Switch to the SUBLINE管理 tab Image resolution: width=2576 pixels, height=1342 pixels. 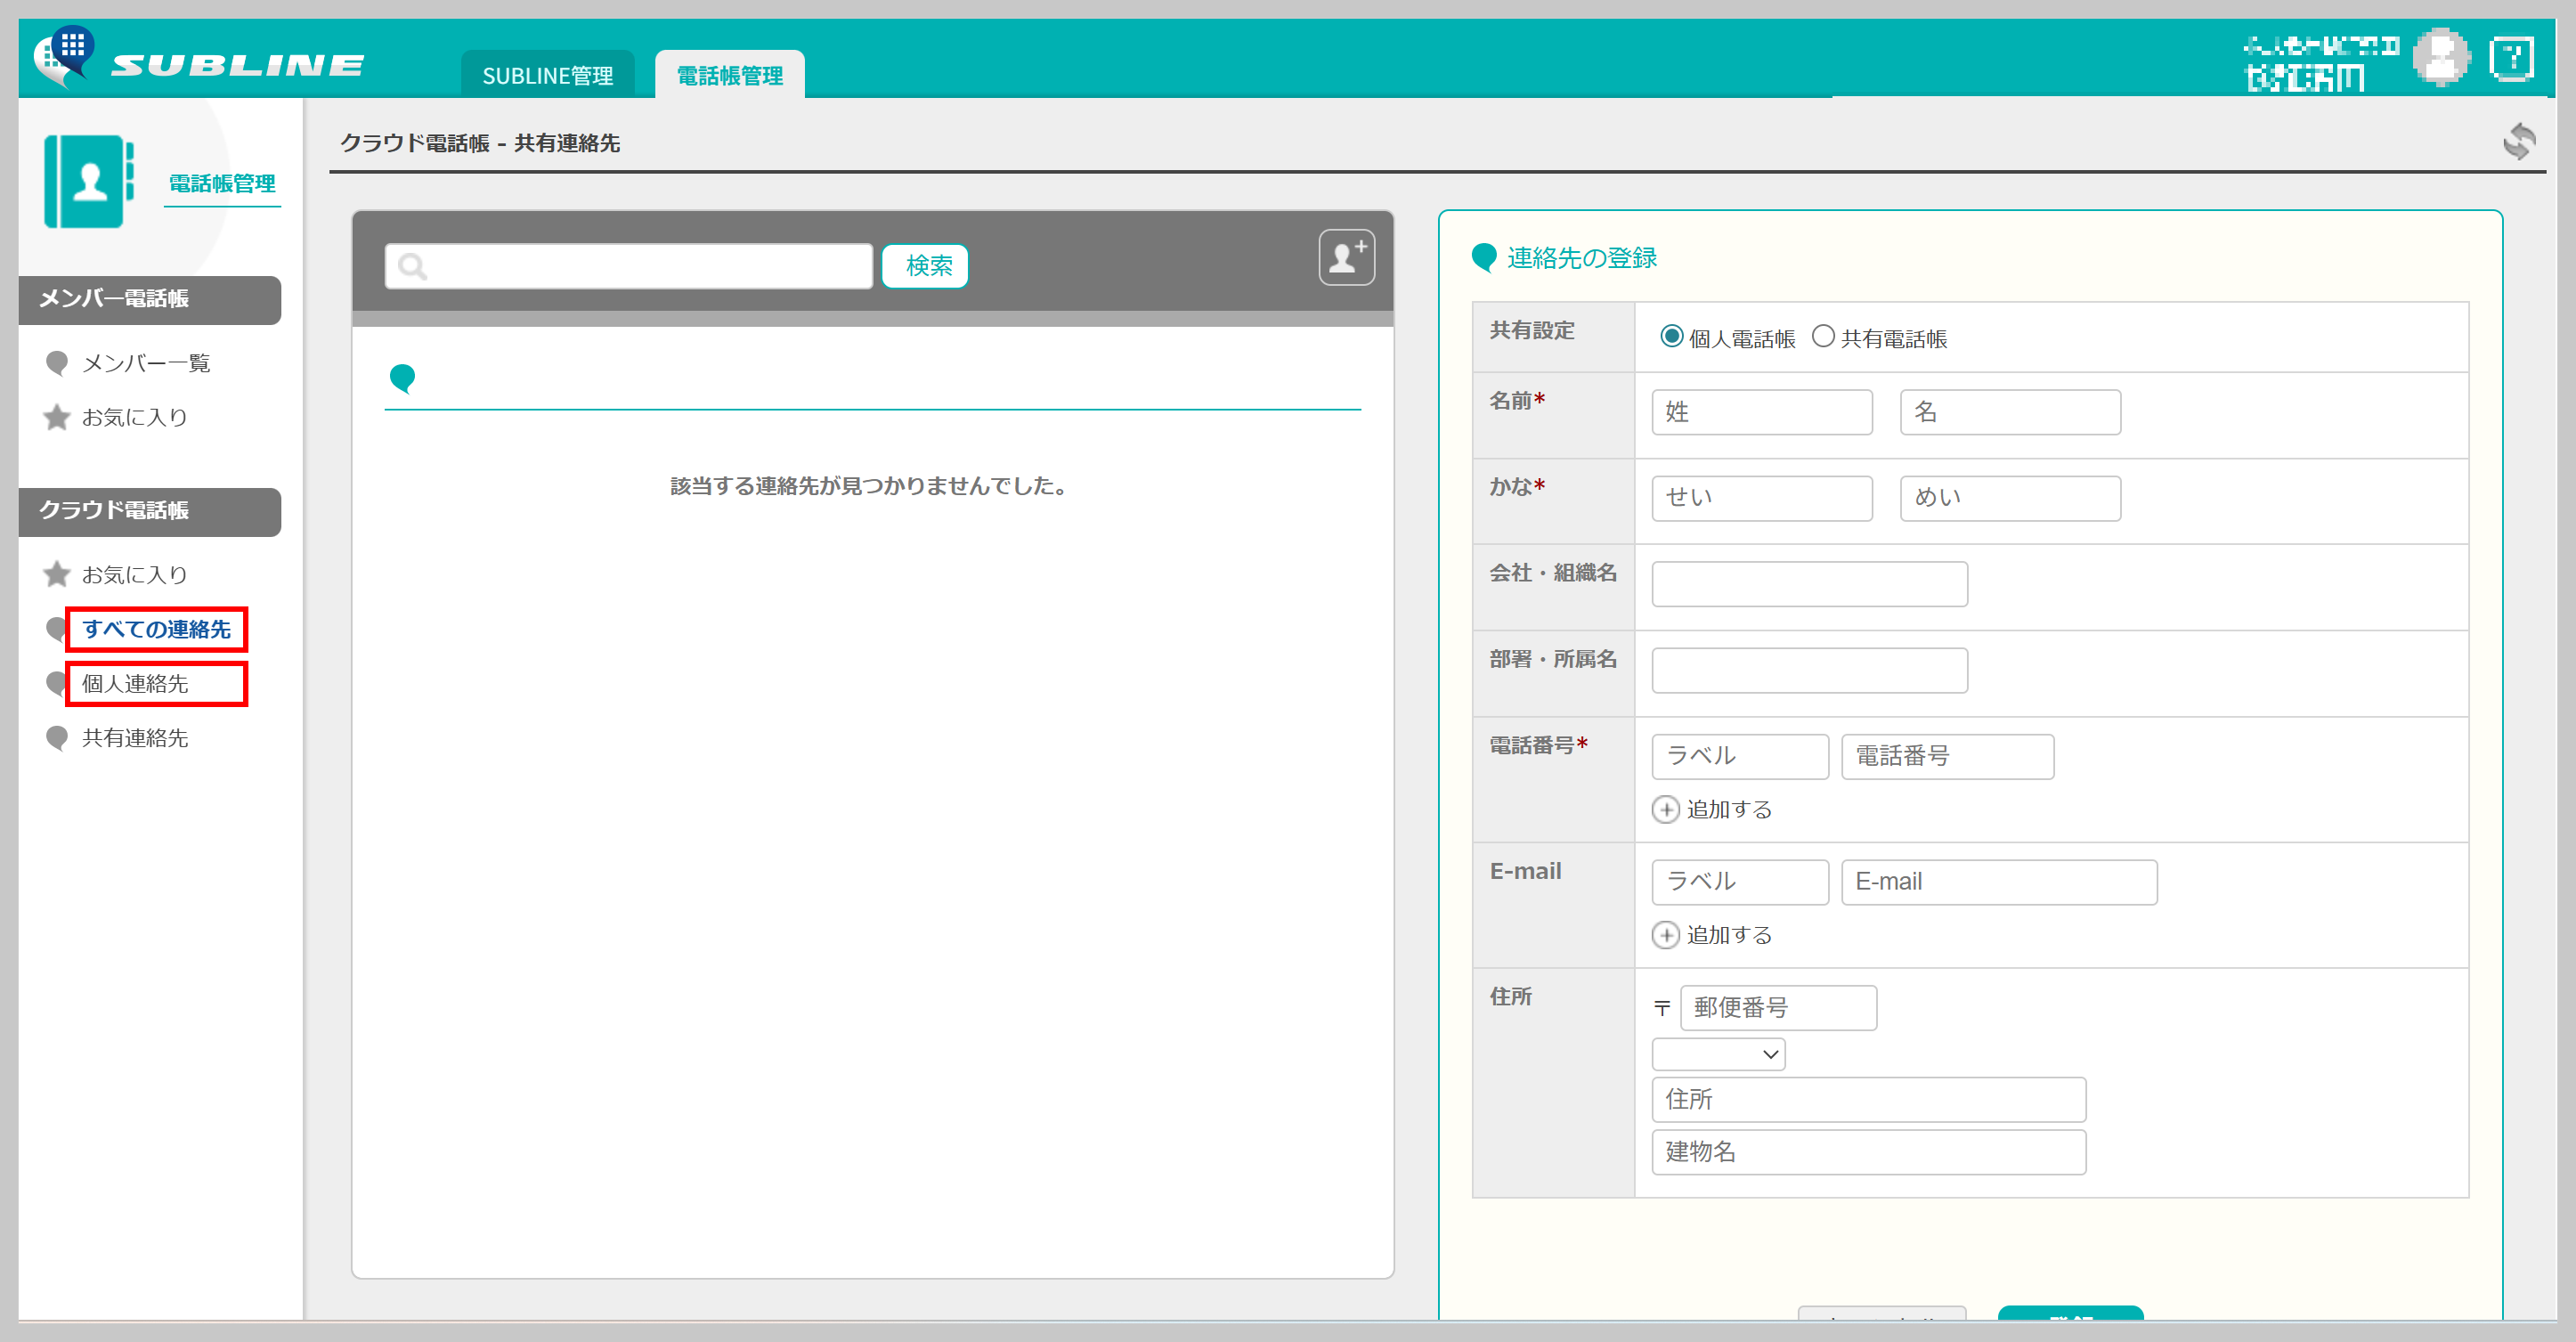547,76
